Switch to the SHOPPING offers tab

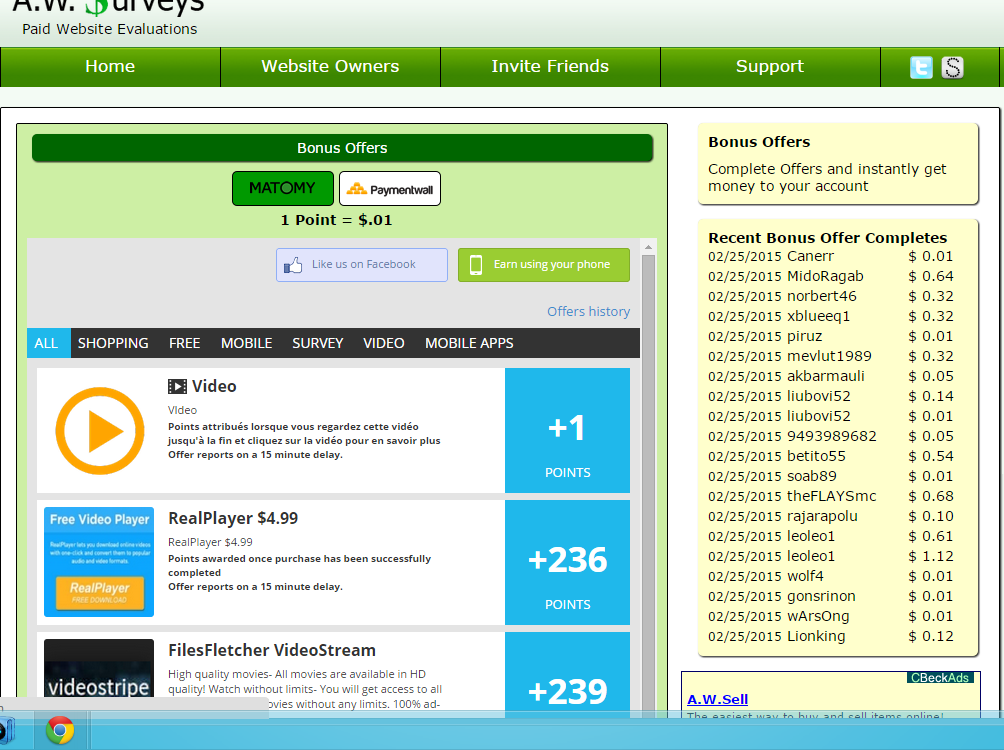(113, 343)
